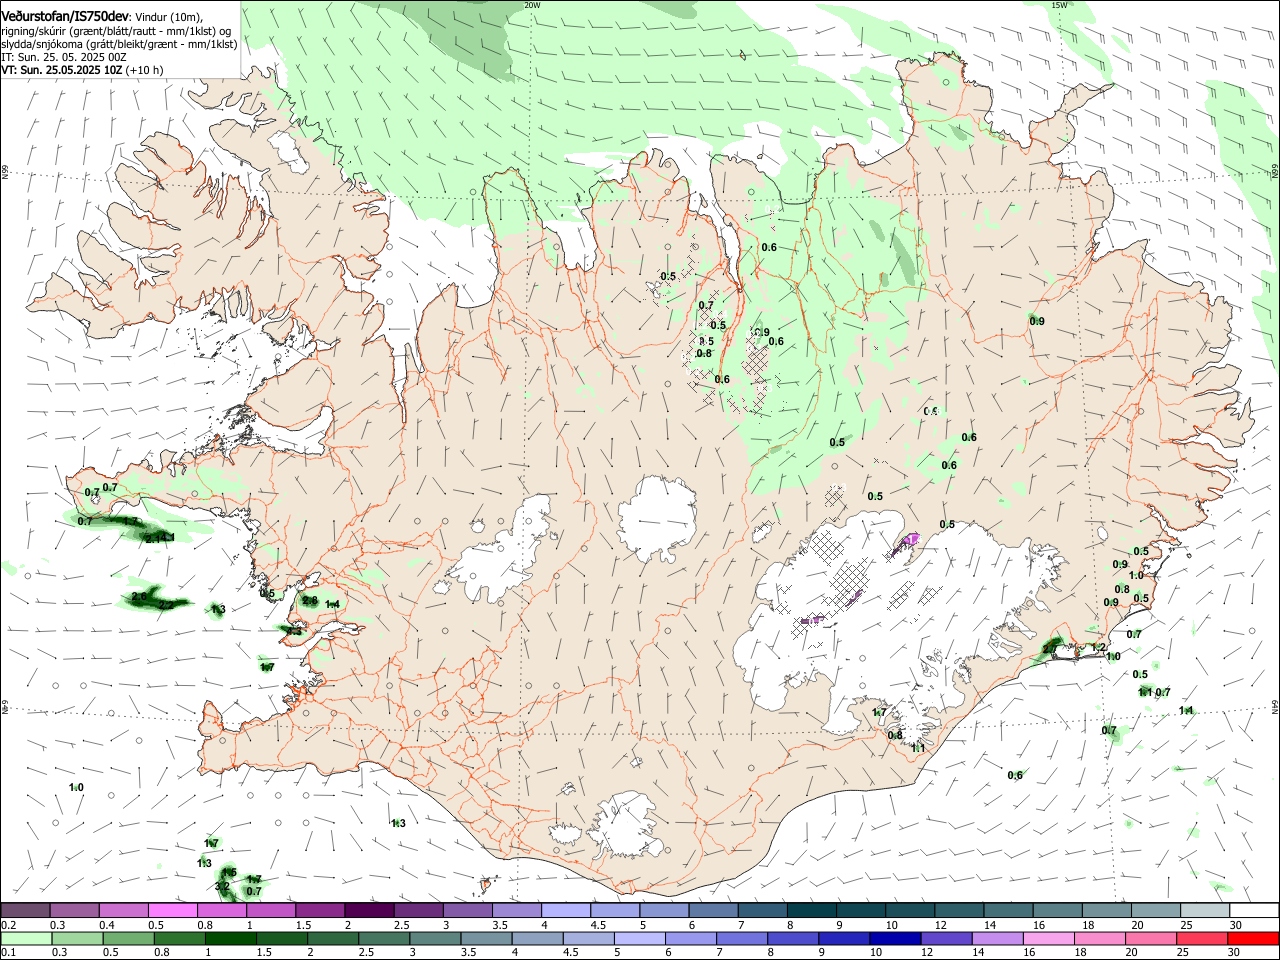Select the deep blue swatch labeled 10 in the bottom legend row

pos(895,938)
